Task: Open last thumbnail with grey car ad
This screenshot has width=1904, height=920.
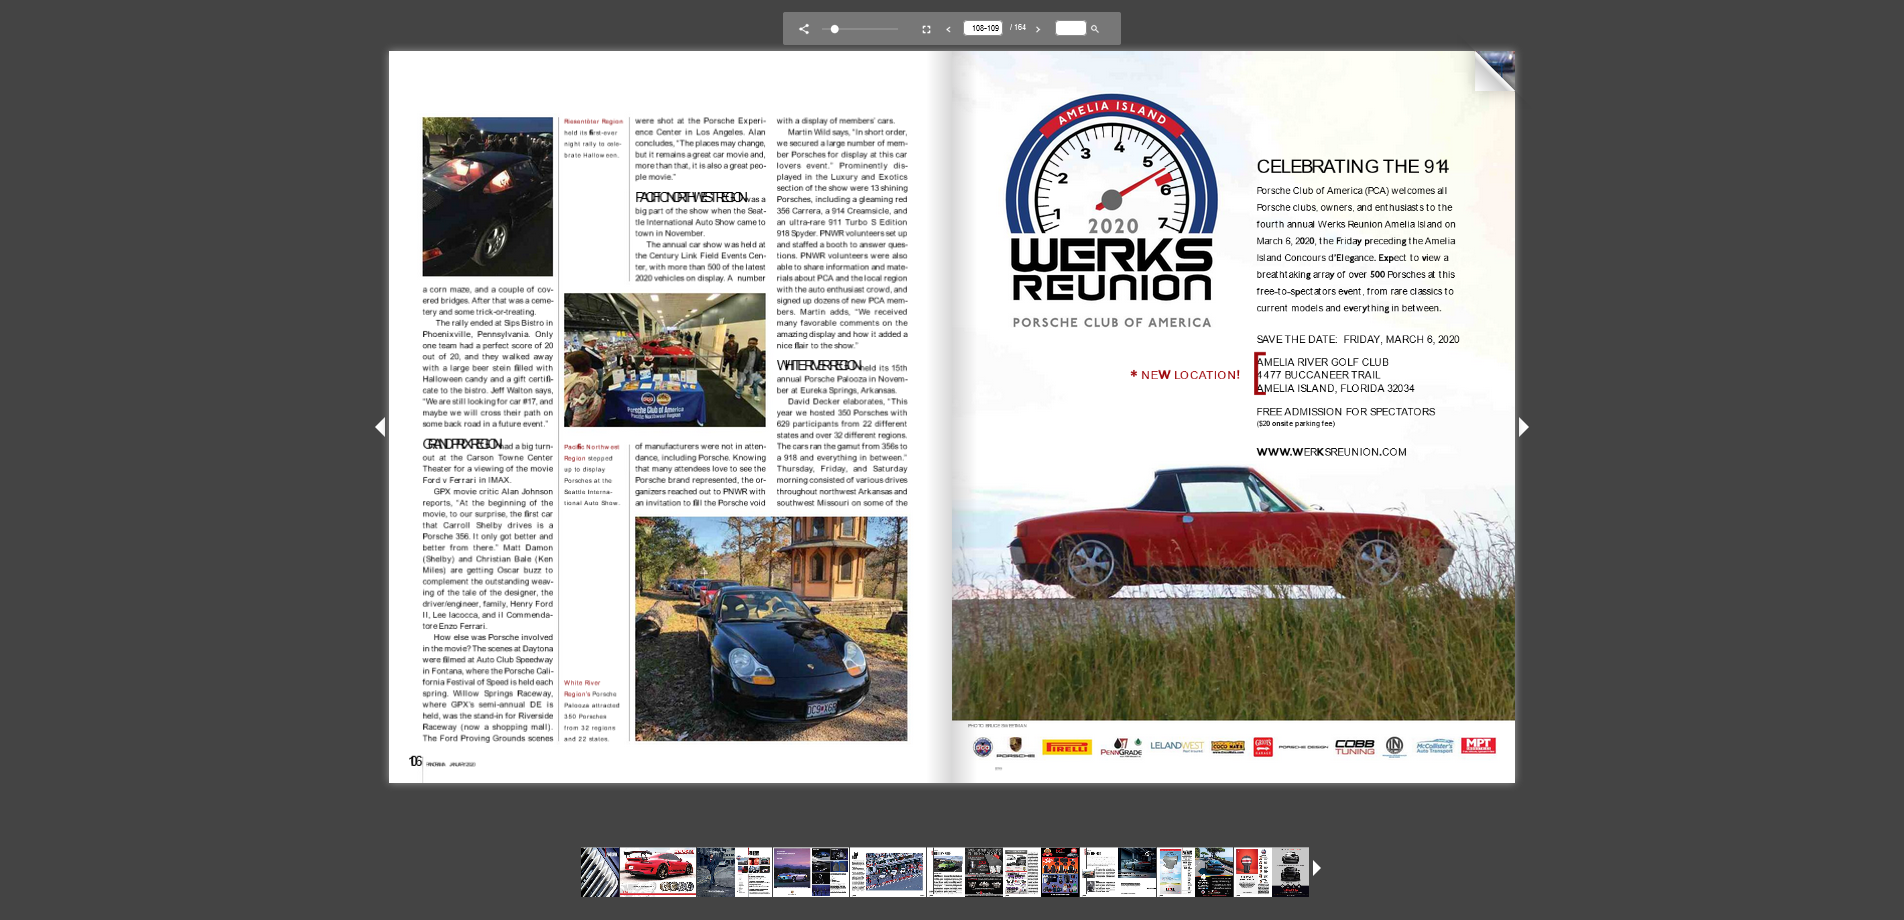Action: point(1290,872)
